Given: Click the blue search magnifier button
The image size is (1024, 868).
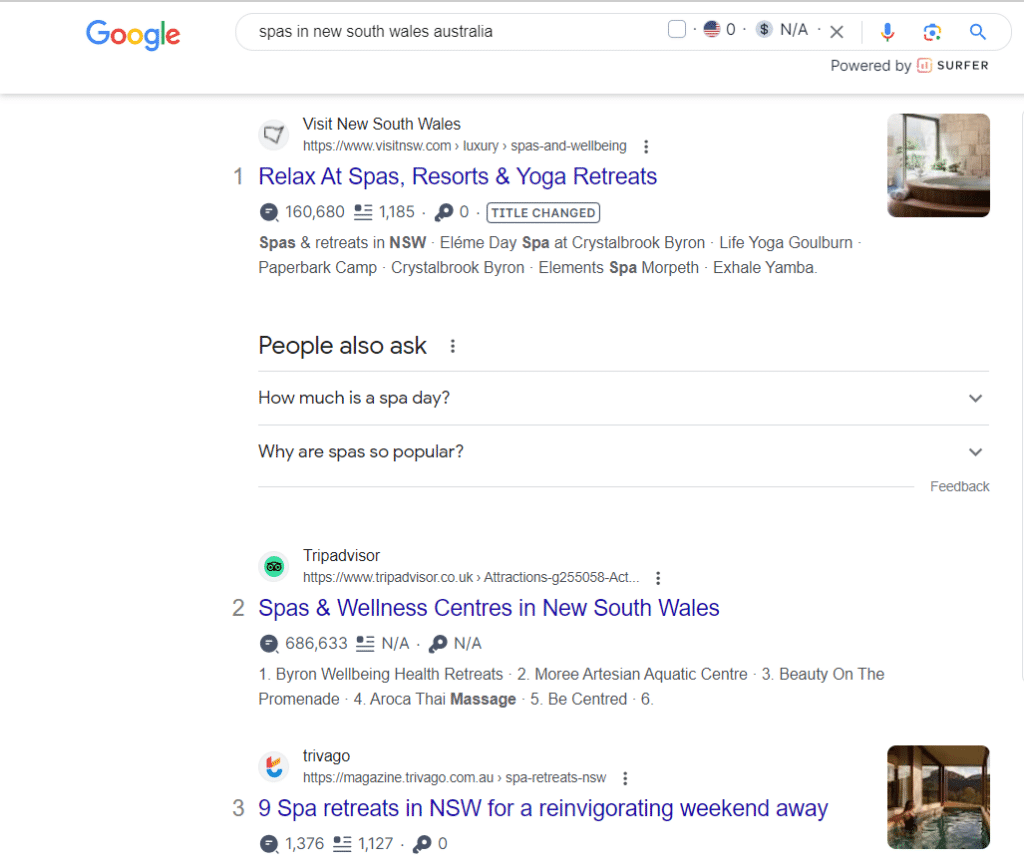Looking at the screenshot, I should click(977, 31).
